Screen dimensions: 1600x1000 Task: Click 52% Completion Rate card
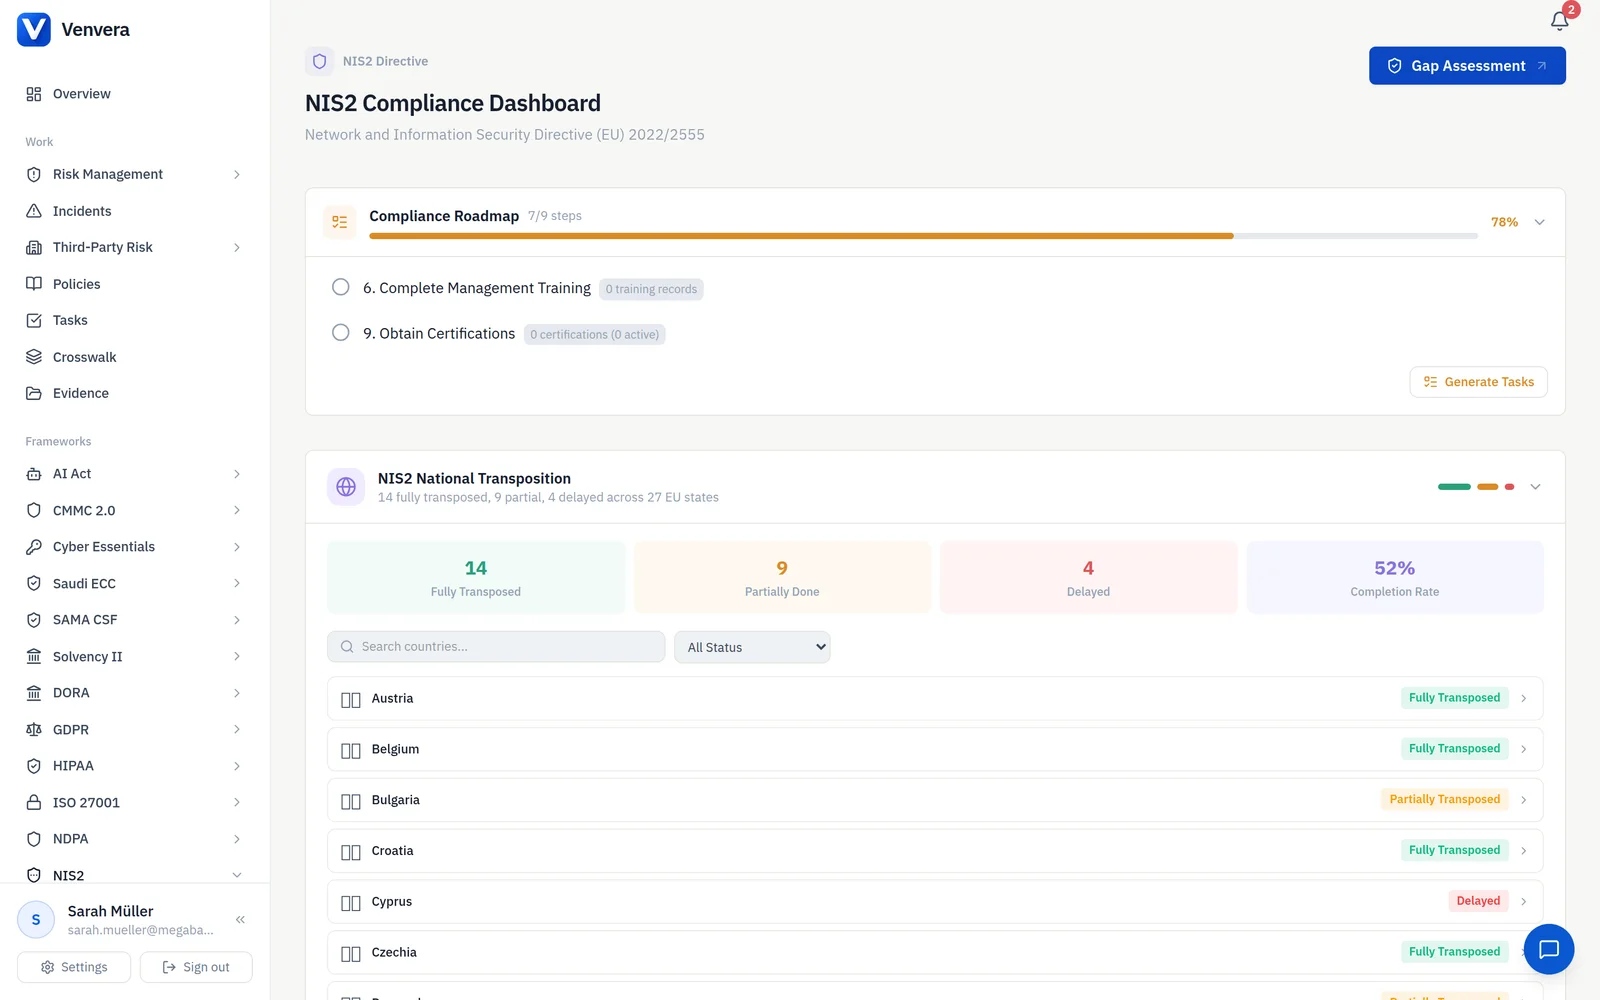pyautogui.click(x=1395, y=577)
